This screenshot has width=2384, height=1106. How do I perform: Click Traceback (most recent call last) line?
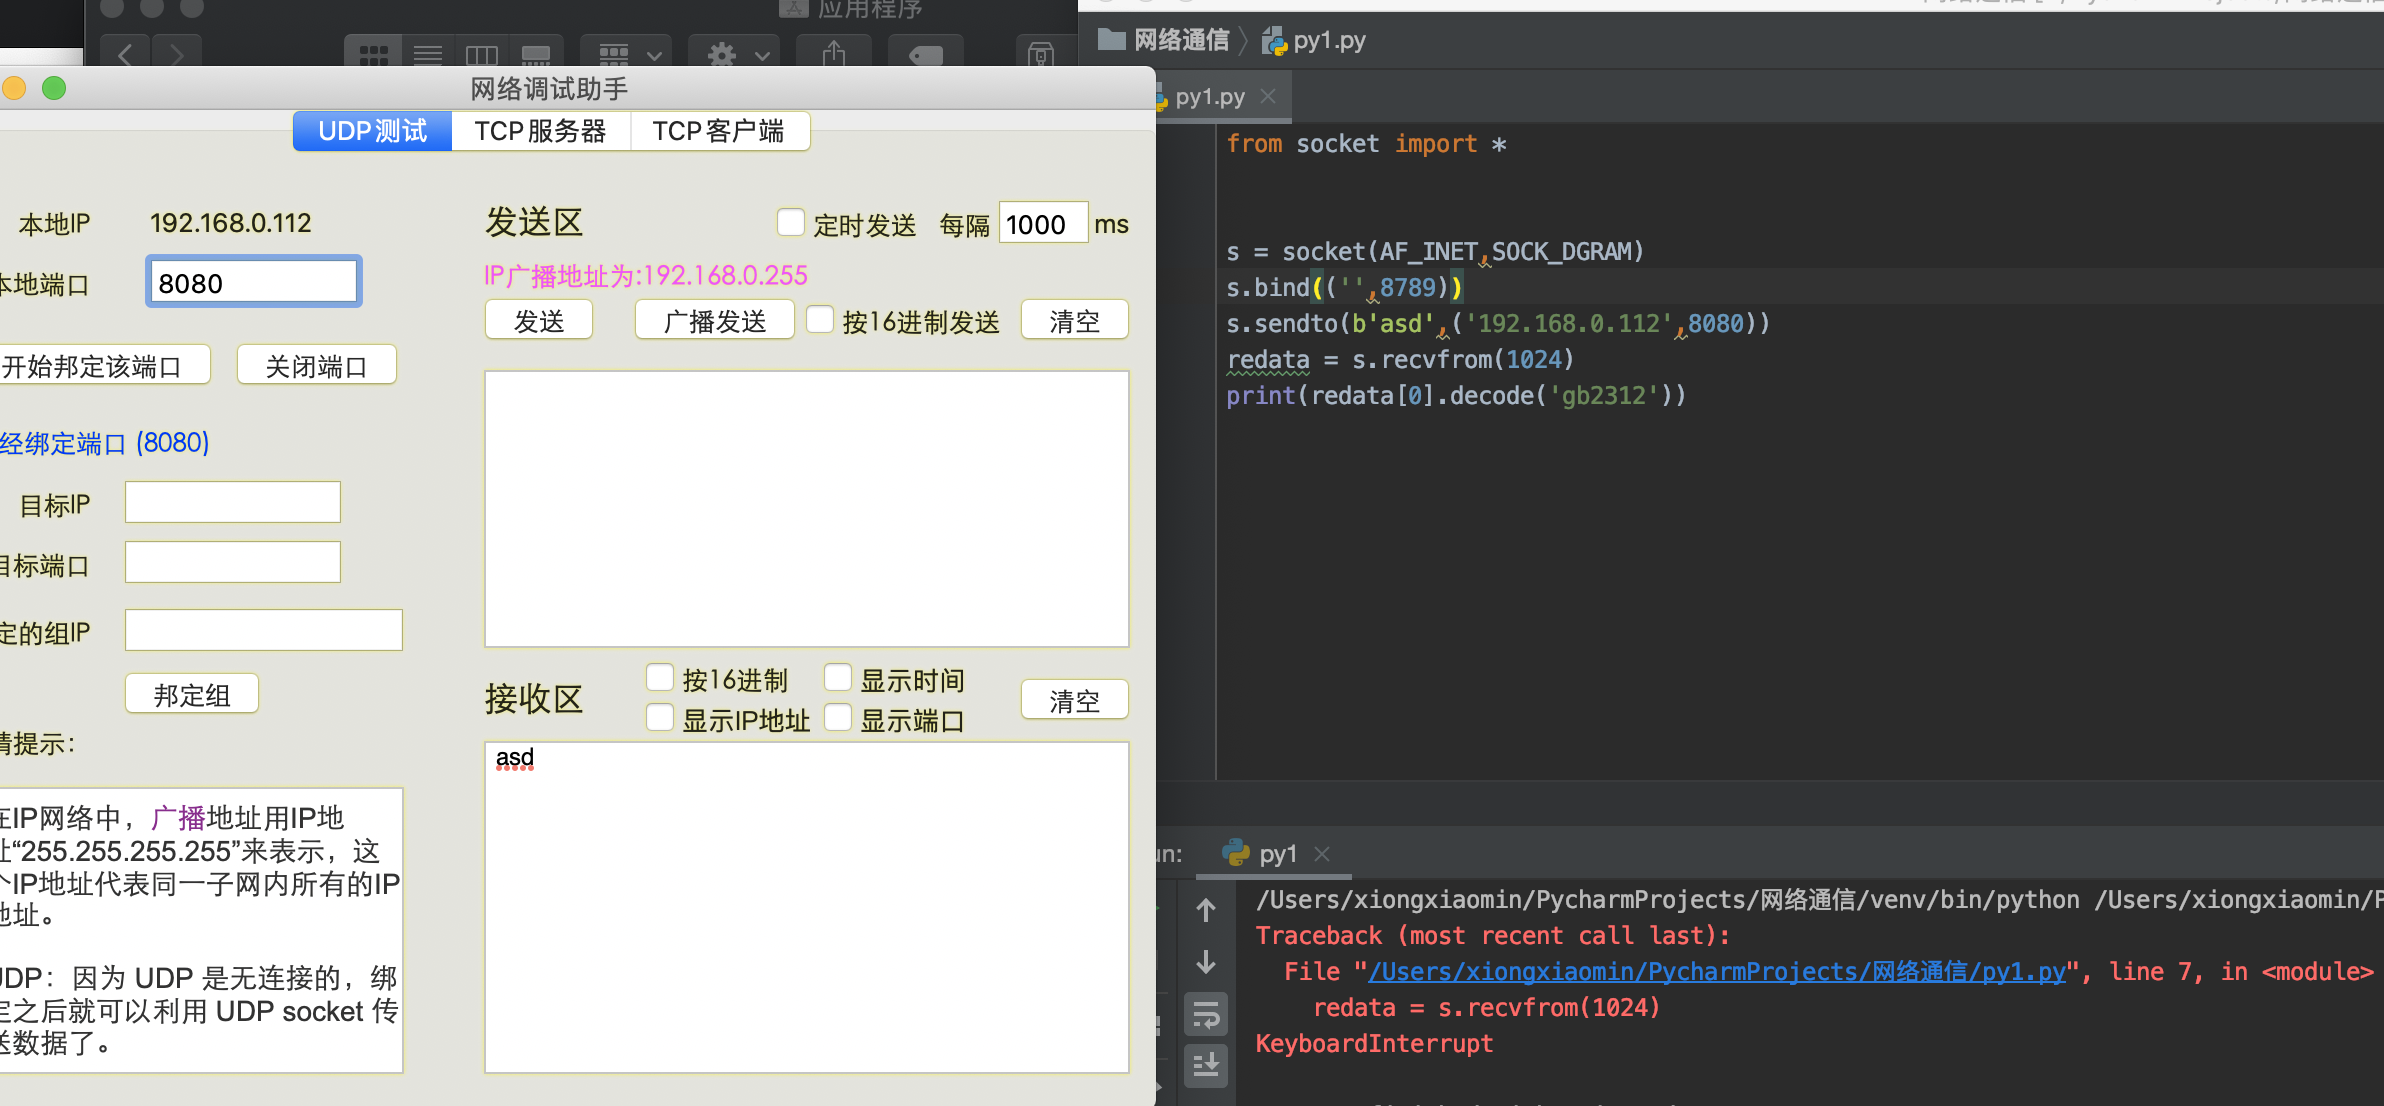1492,936
